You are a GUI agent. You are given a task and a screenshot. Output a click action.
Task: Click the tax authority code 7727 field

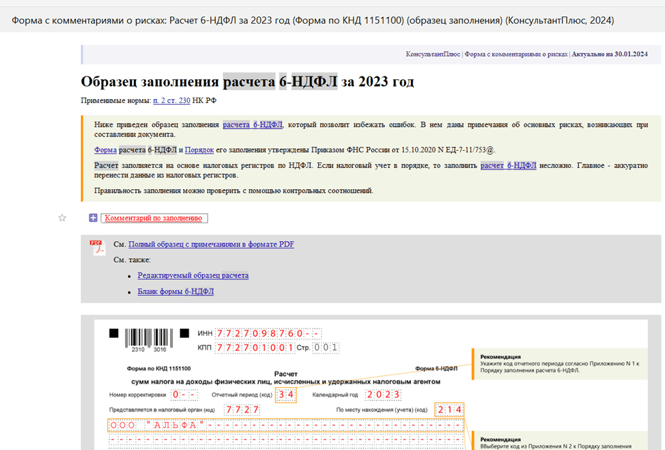point(243,410)
